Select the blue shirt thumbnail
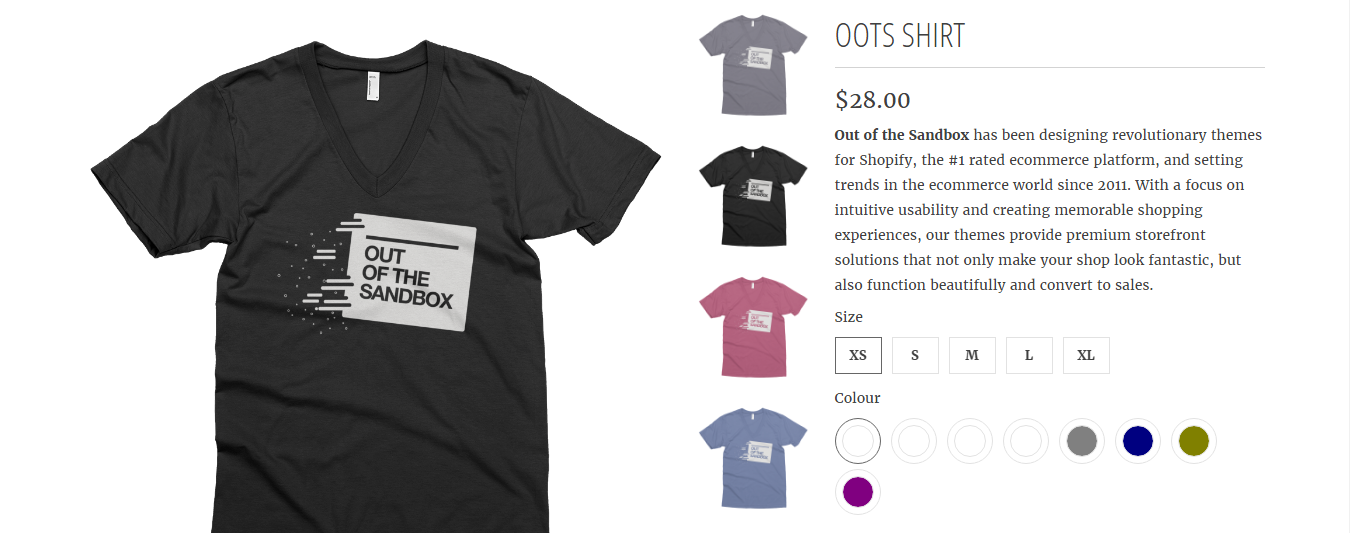The height and width of the screenshot is (533, 1350). click(x=753, y=458)
